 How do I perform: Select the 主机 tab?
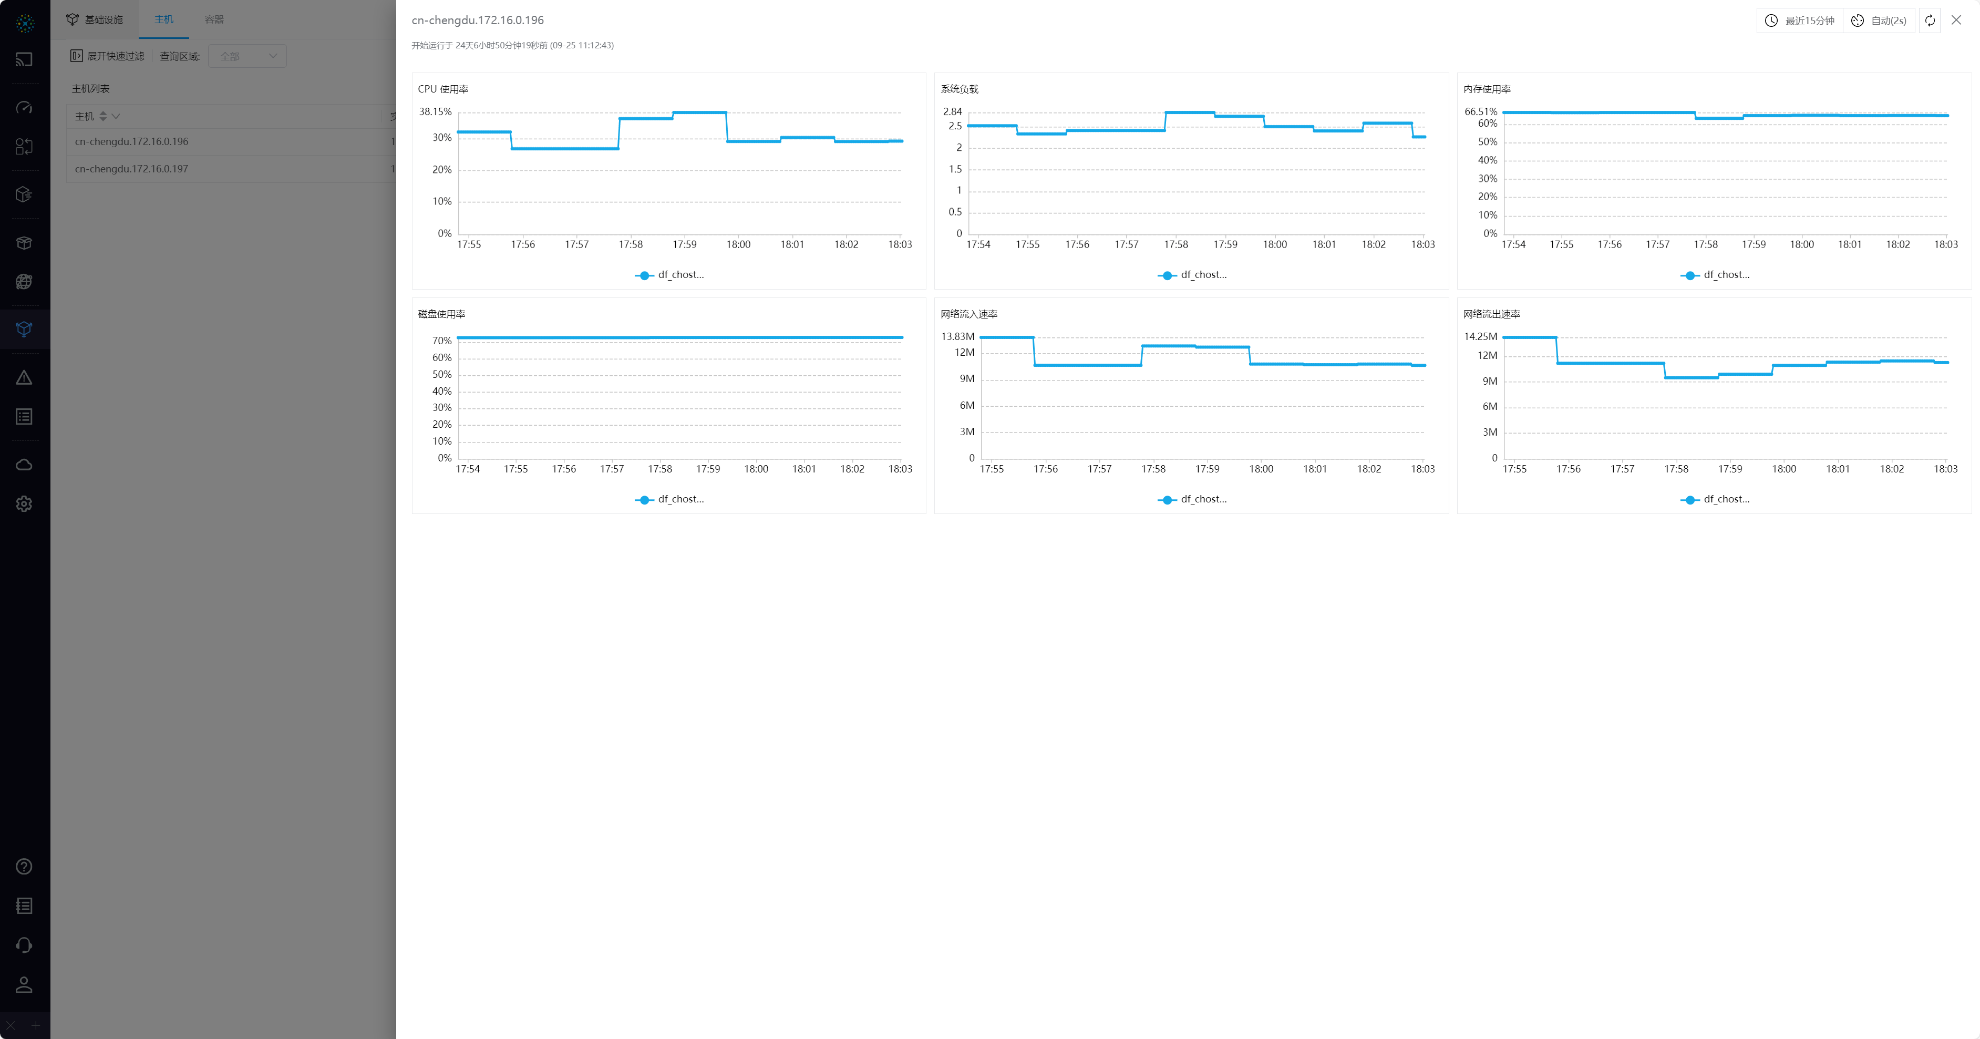(164, 19)
